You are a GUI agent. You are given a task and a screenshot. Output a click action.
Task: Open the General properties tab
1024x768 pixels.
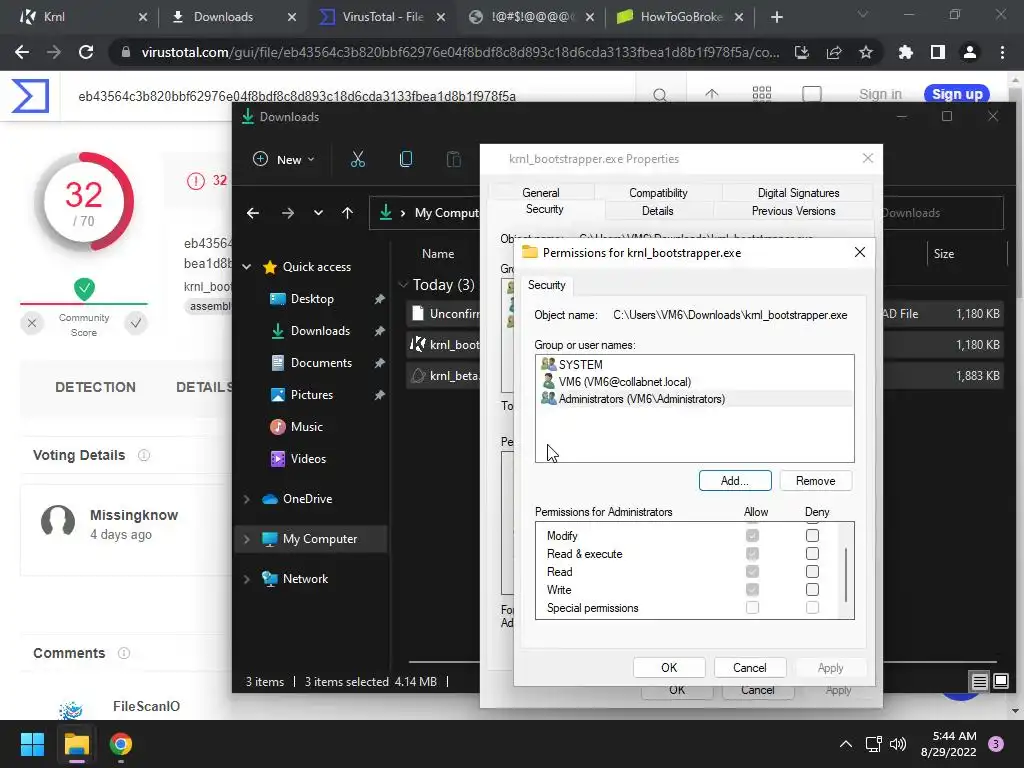(x=541, y=193)
